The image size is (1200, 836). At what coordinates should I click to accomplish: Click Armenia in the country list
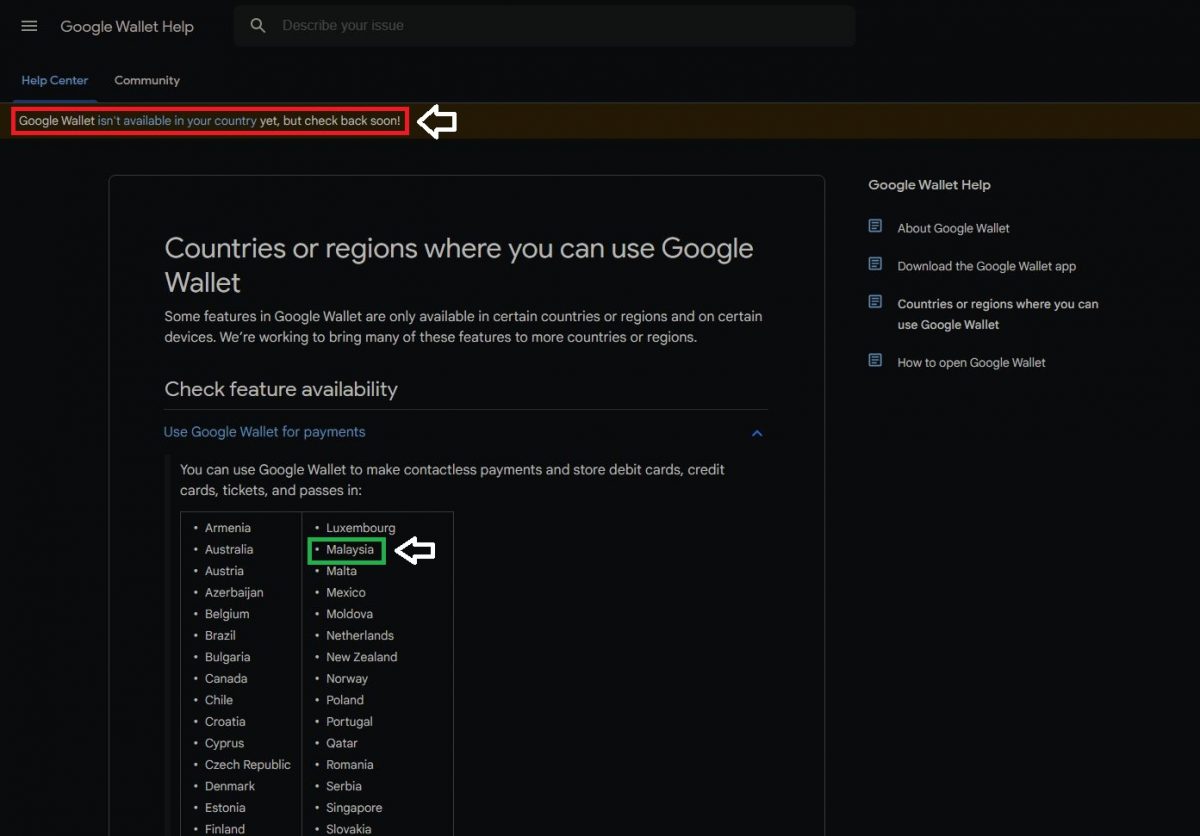[228, 528]
